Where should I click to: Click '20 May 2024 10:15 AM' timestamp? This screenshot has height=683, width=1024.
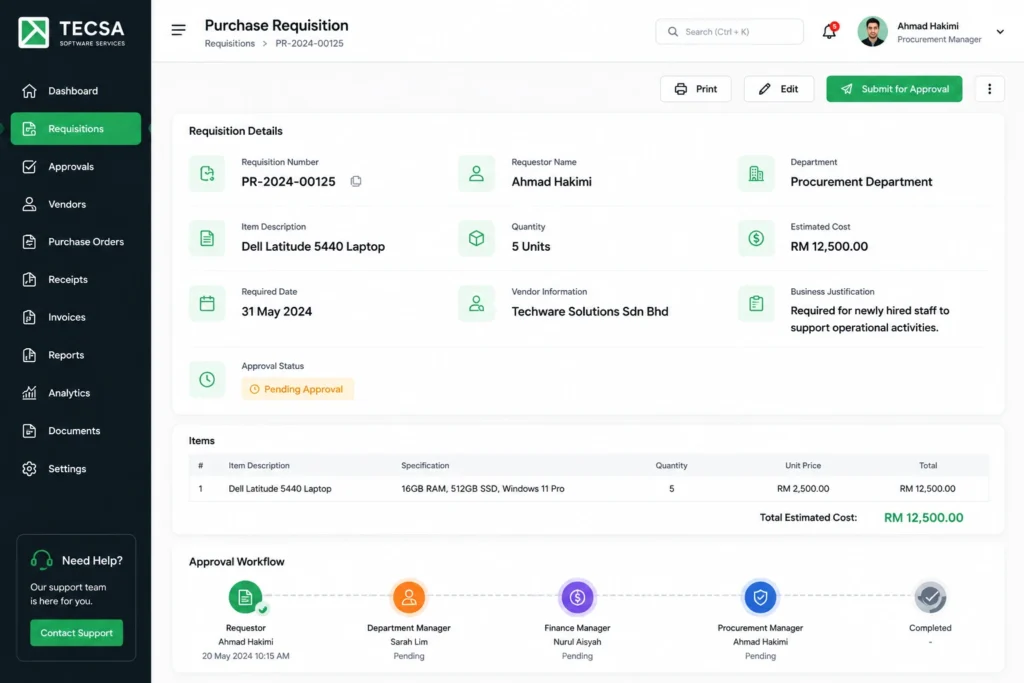pyautogui.click(x=246, y=656)
